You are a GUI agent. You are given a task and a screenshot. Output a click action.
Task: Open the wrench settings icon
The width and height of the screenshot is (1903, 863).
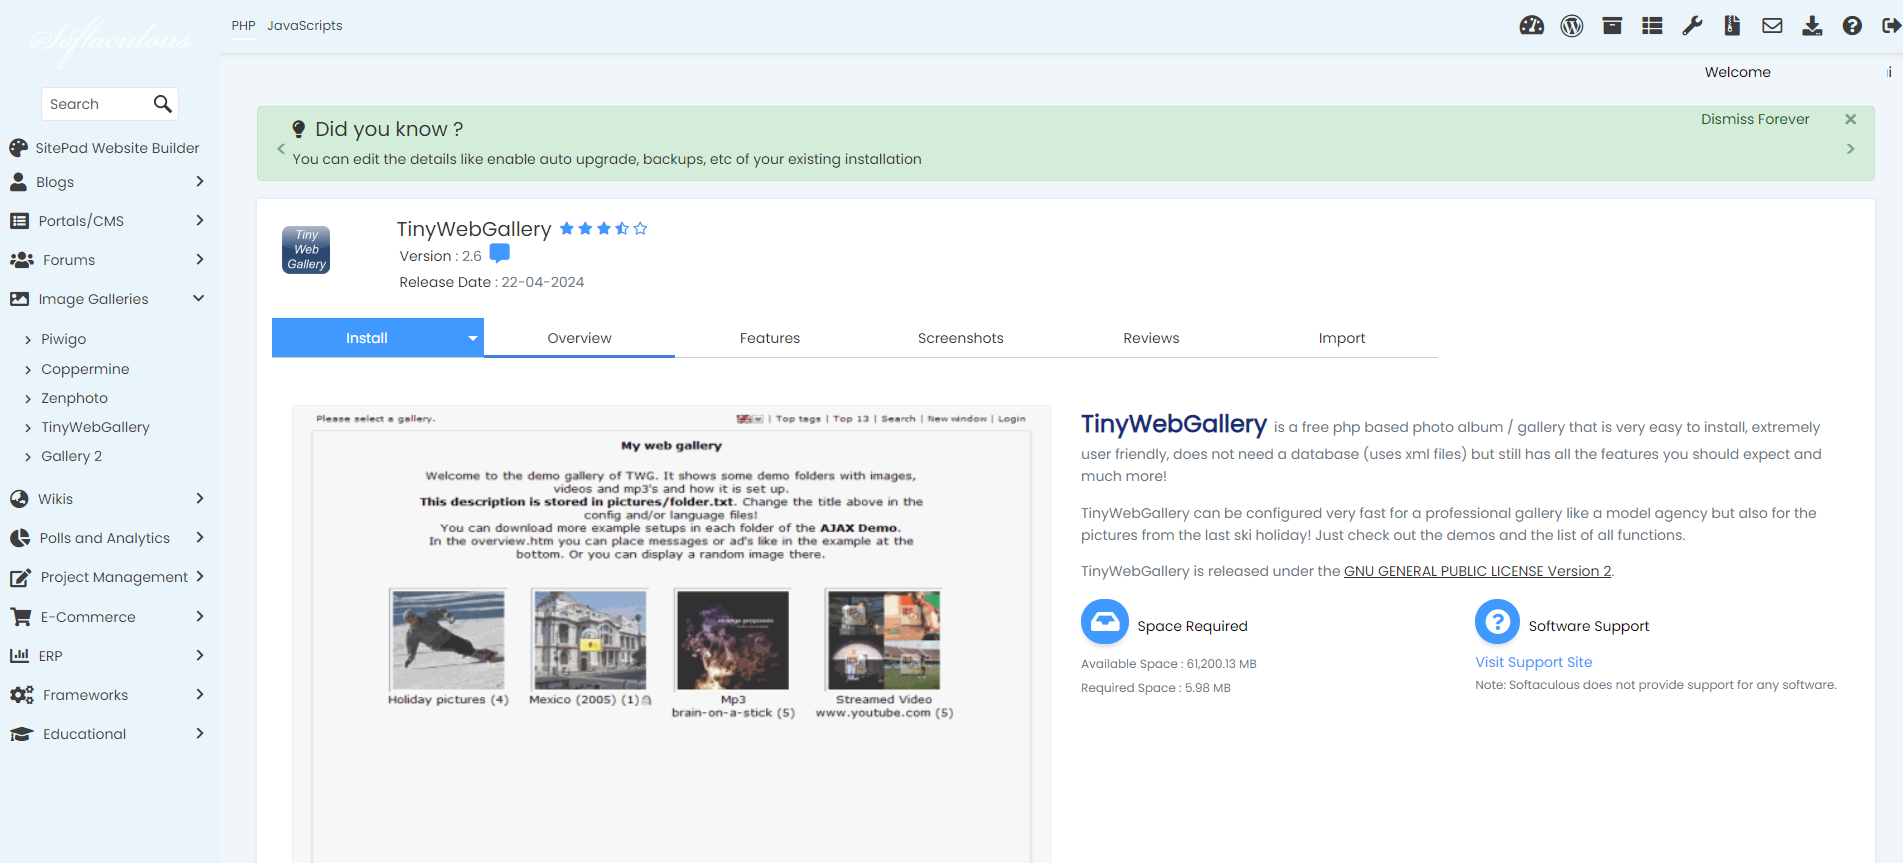click(1692, 26)
